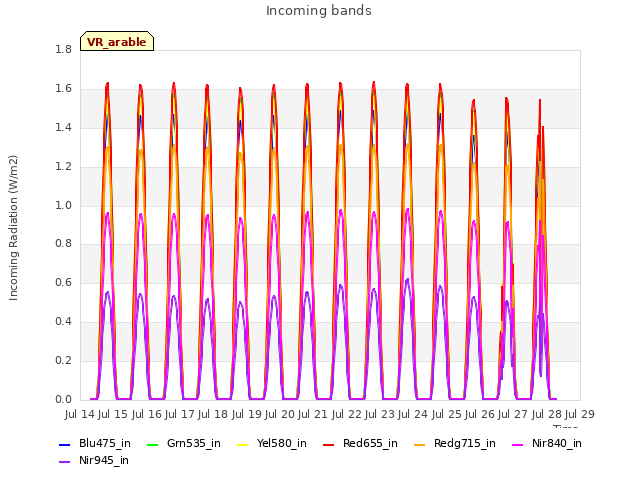
Task: Click the VR_arable annotation tag
Action: [117, 41]
